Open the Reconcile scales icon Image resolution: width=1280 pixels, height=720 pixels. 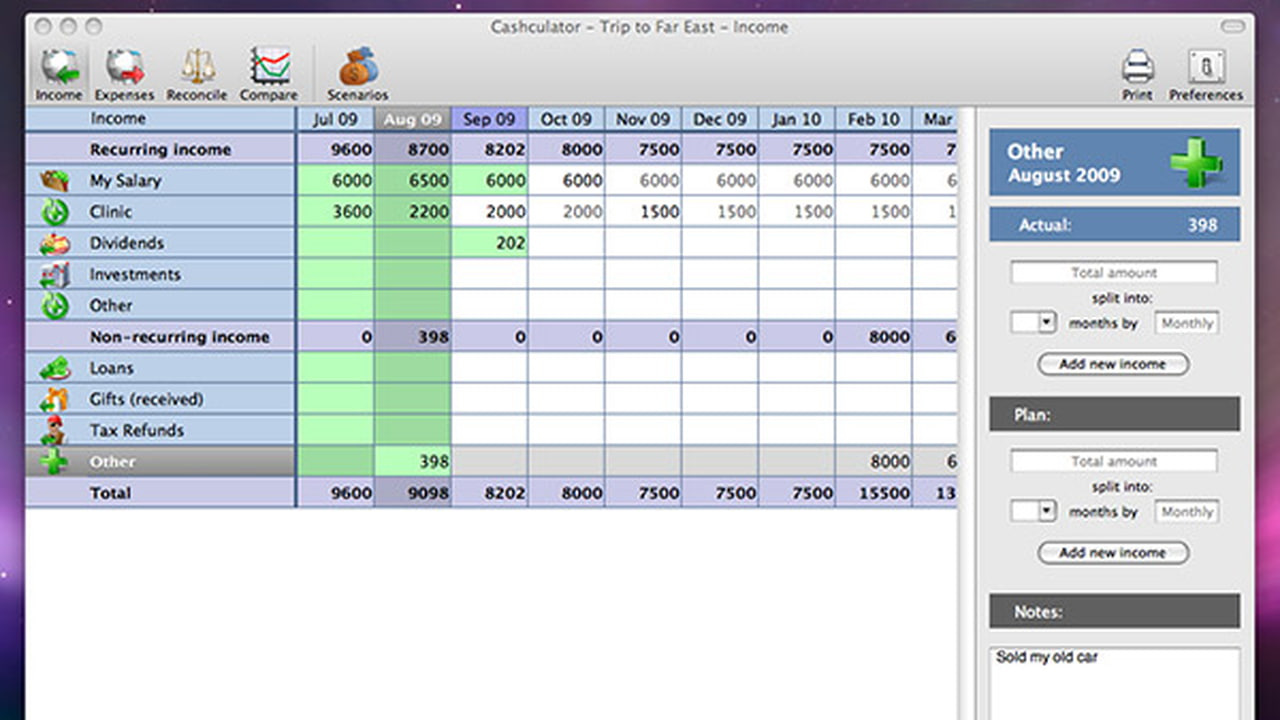(197, 74)
